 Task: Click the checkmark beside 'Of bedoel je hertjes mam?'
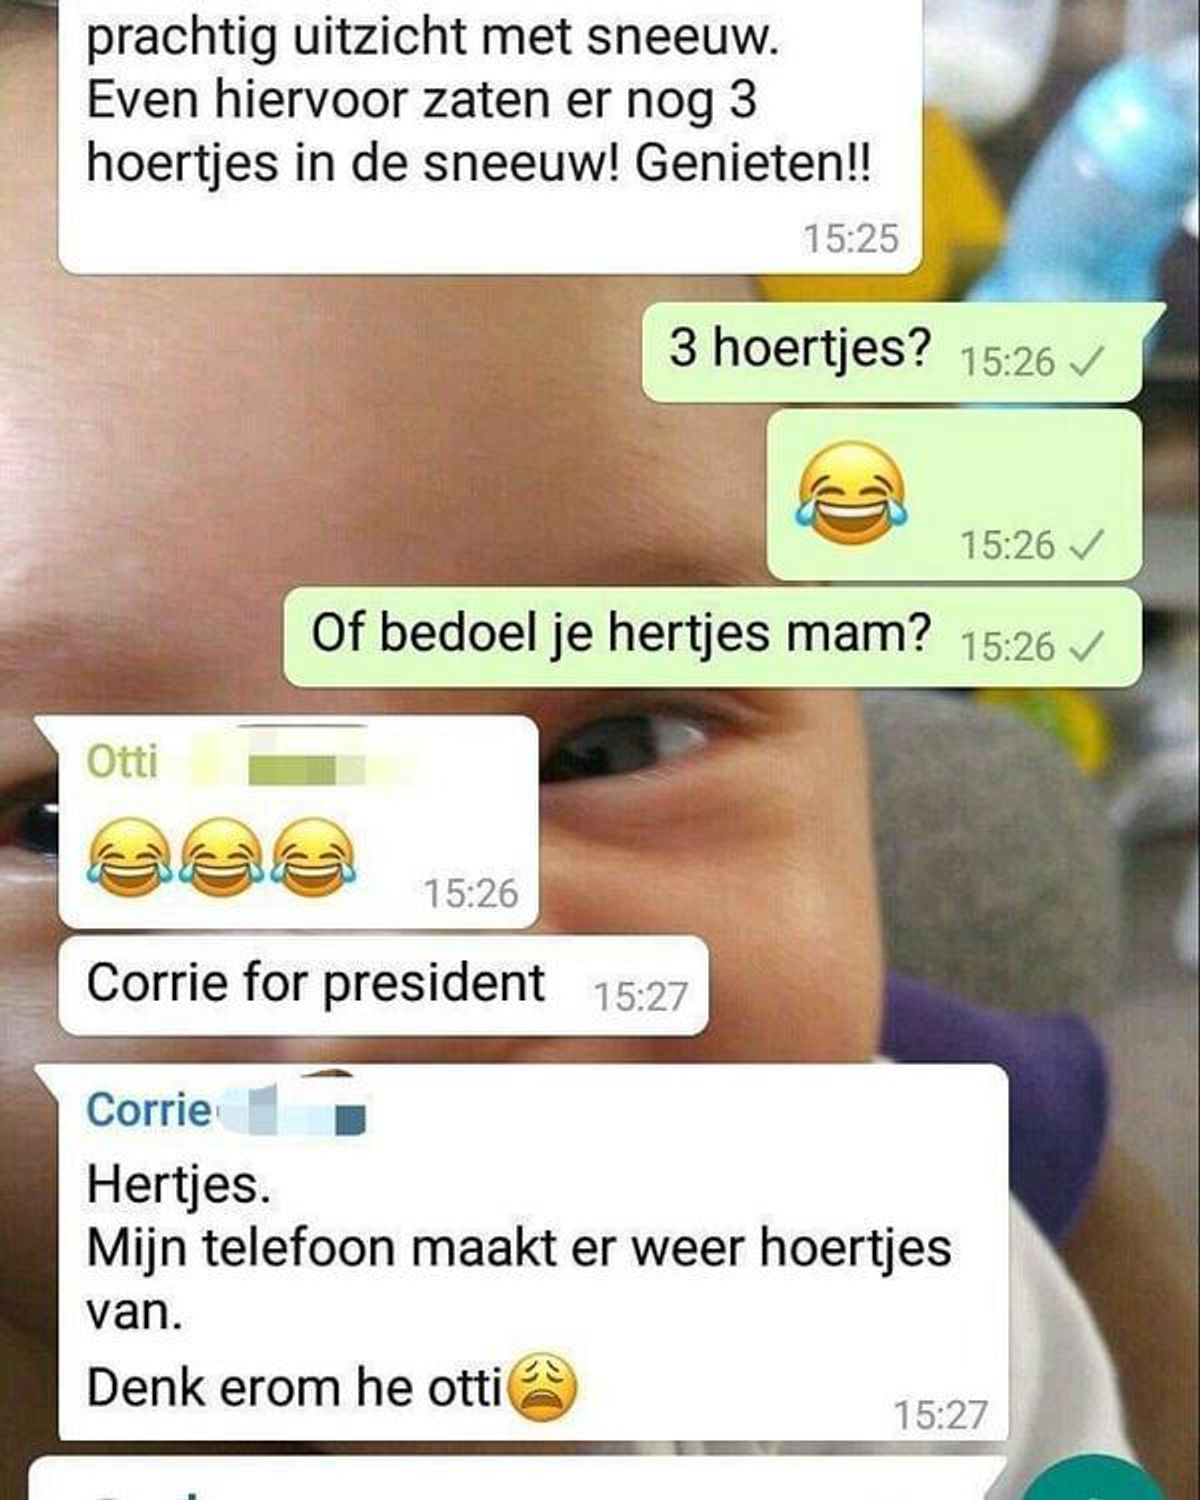pyautogui.click(x=1086, y=647)
